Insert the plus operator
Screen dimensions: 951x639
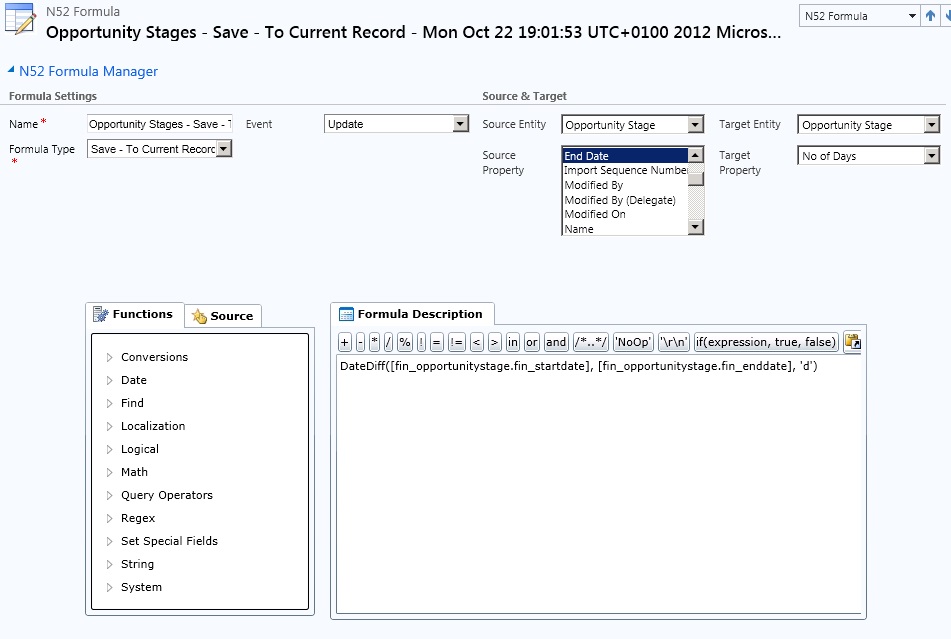pos(344,342)
